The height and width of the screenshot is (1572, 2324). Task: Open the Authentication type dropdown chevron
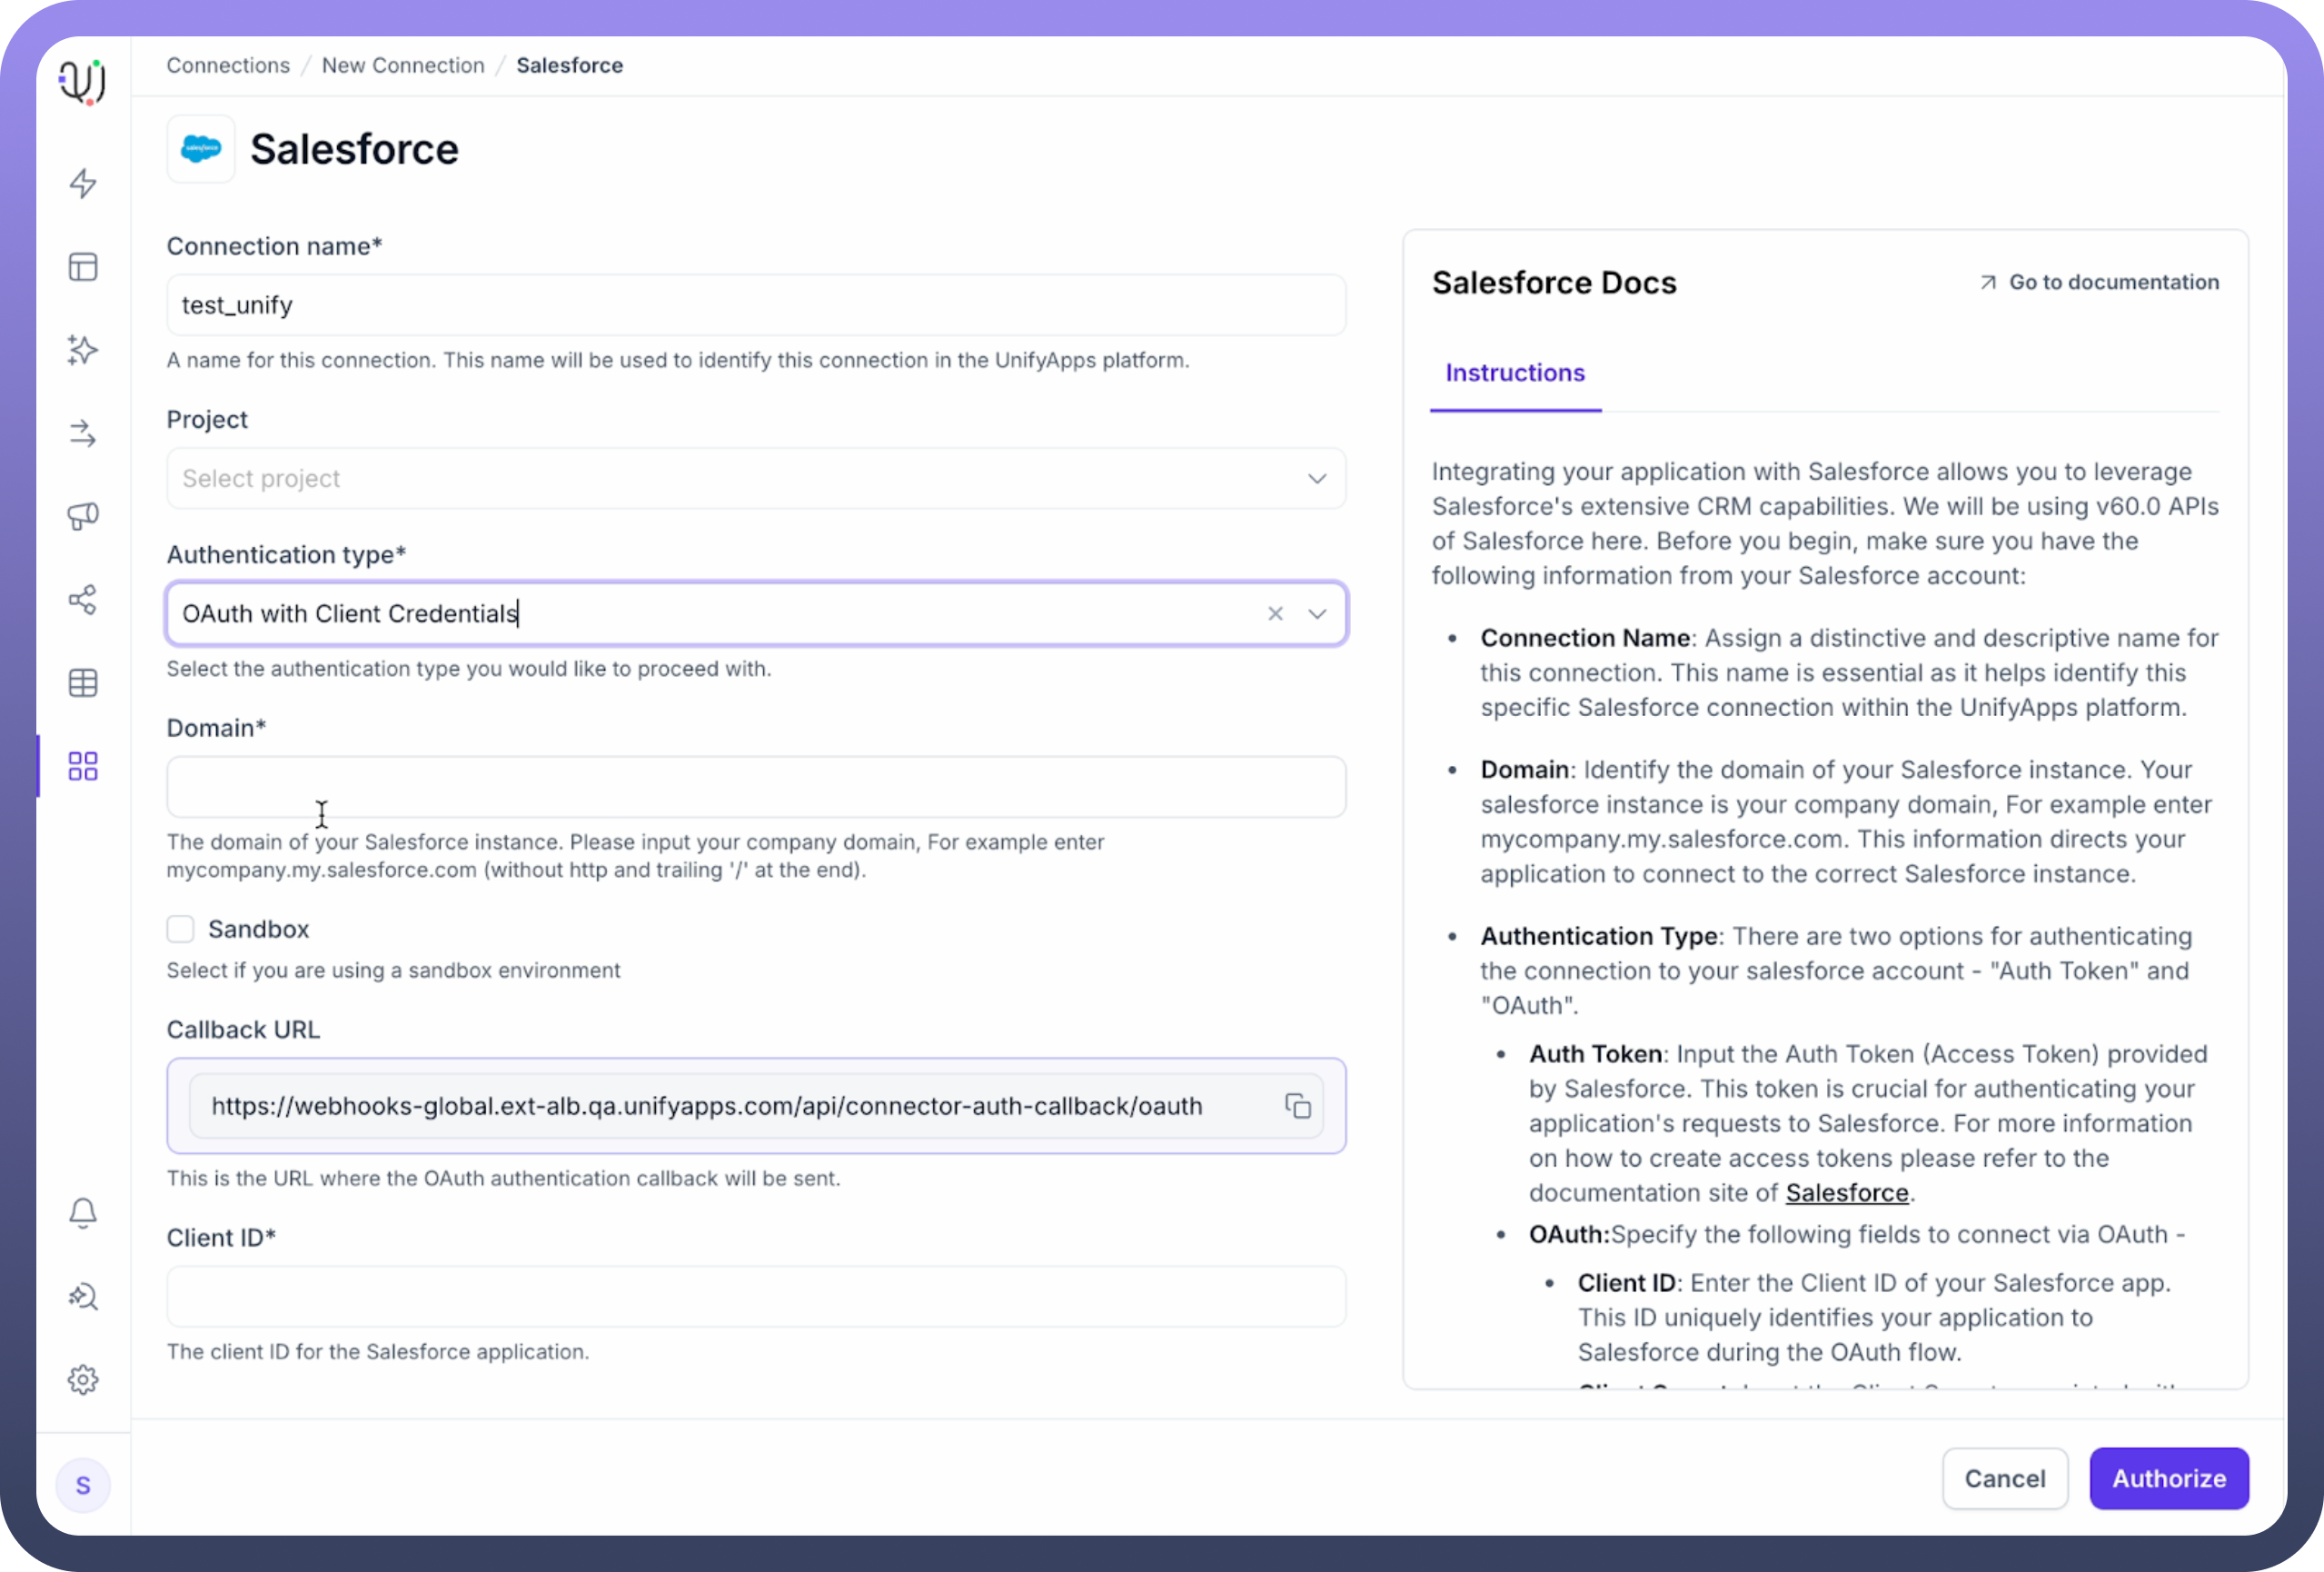(x=1317, y=614)
